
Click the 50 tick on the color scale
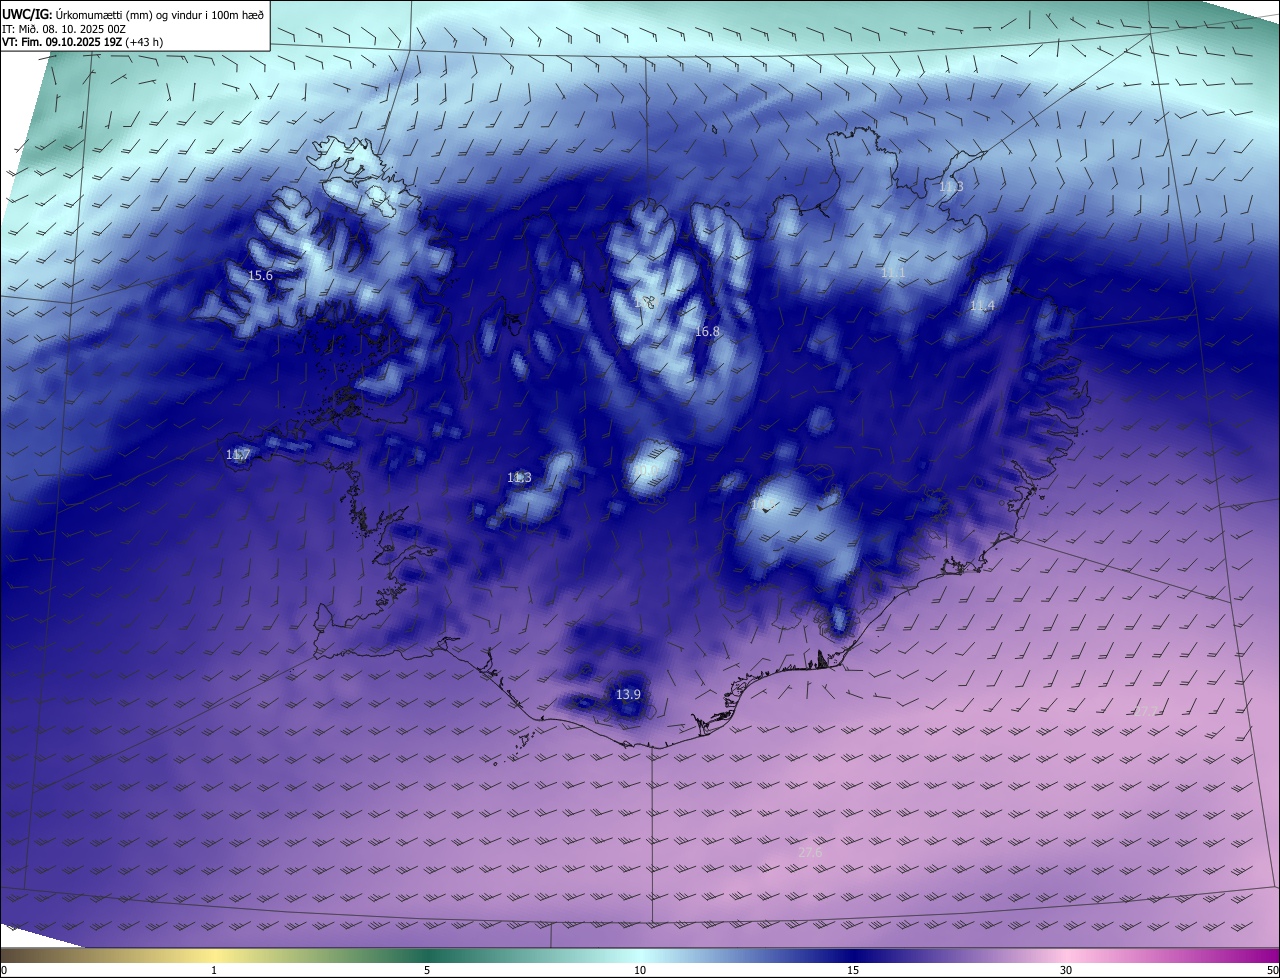tap(1272, 970)
